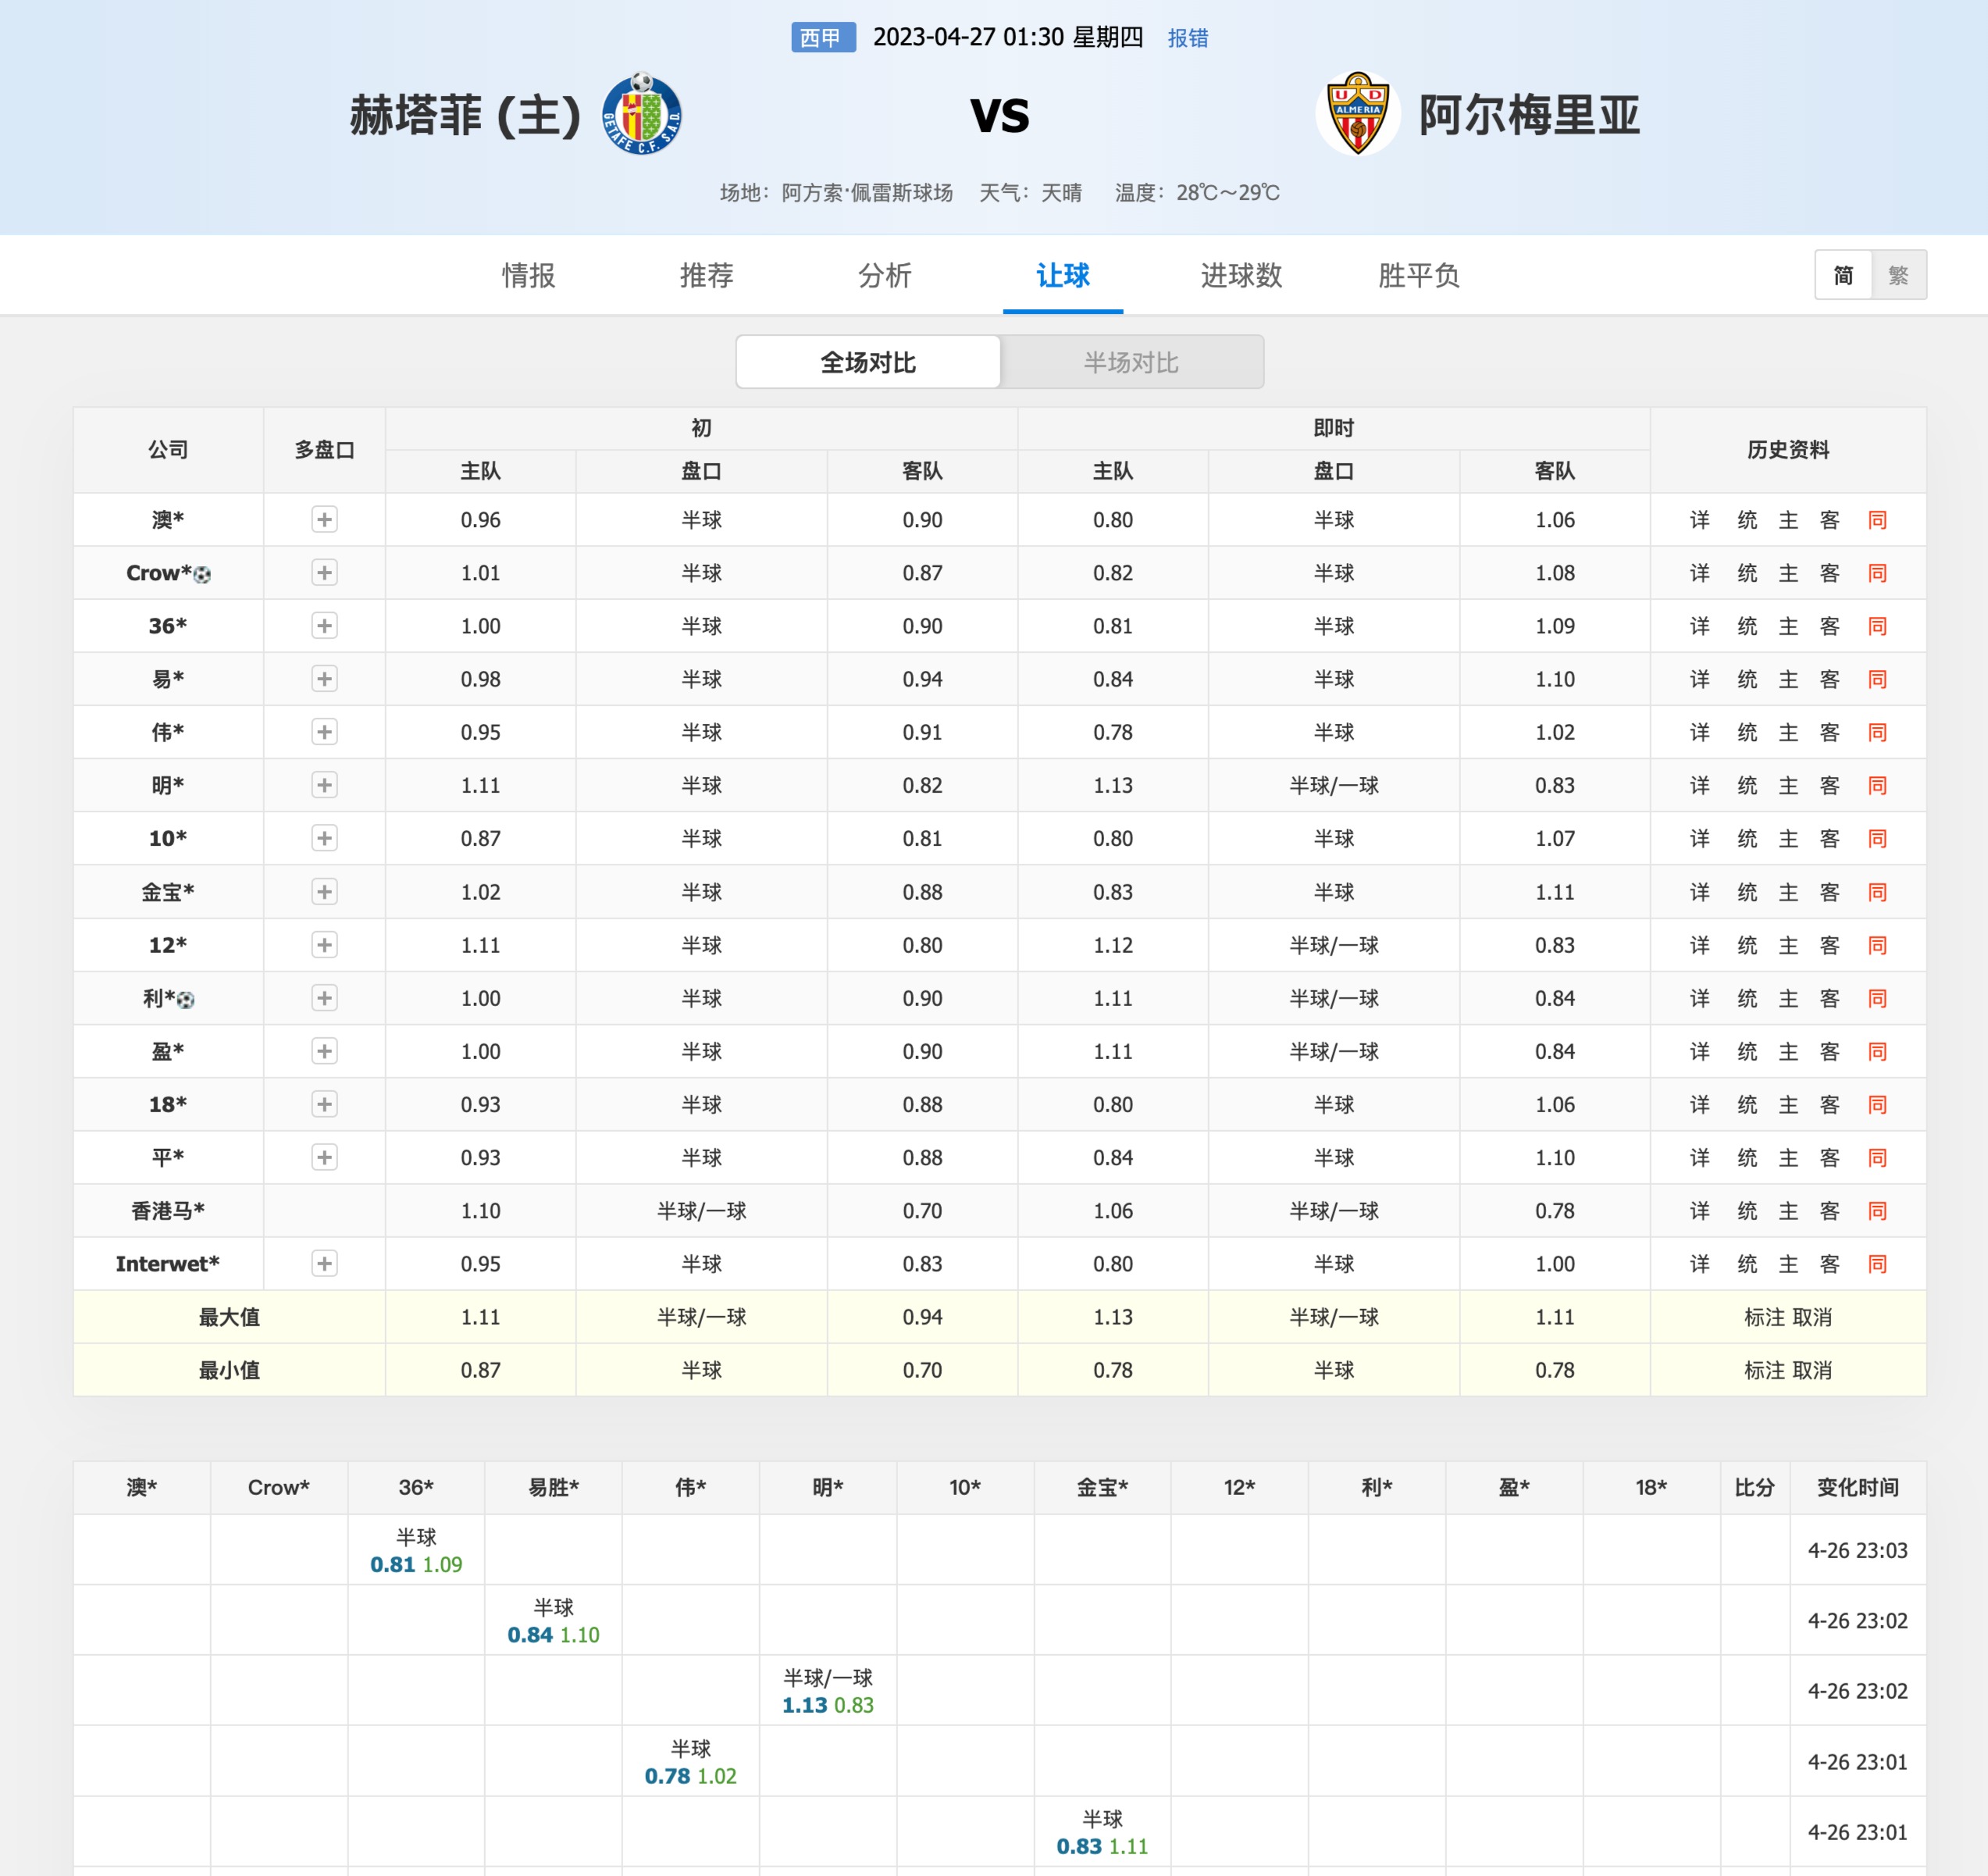Image resolution: width=1988 pixels, height=1876 pixels.
Task: Expand multi-handicap plus for 金宝* row
Action: pyautogui.click(x=324, y=892)
